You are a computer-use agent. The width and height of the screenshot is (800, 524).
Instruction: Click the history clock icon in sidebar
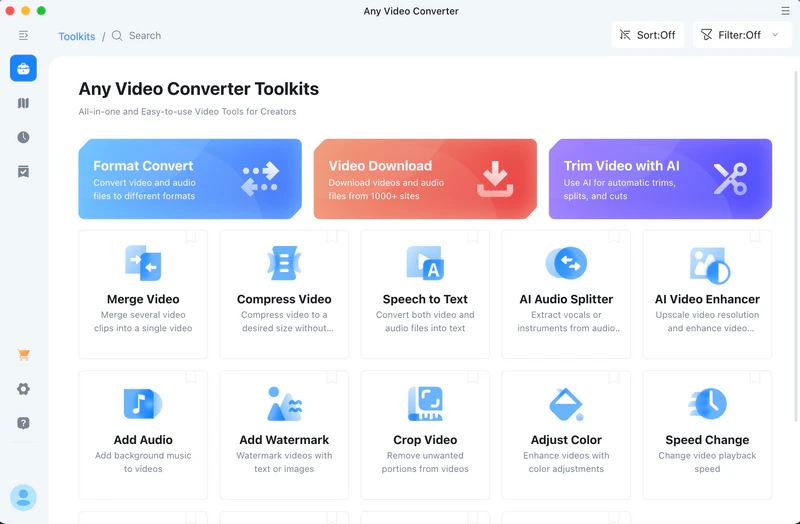(23, 137)
